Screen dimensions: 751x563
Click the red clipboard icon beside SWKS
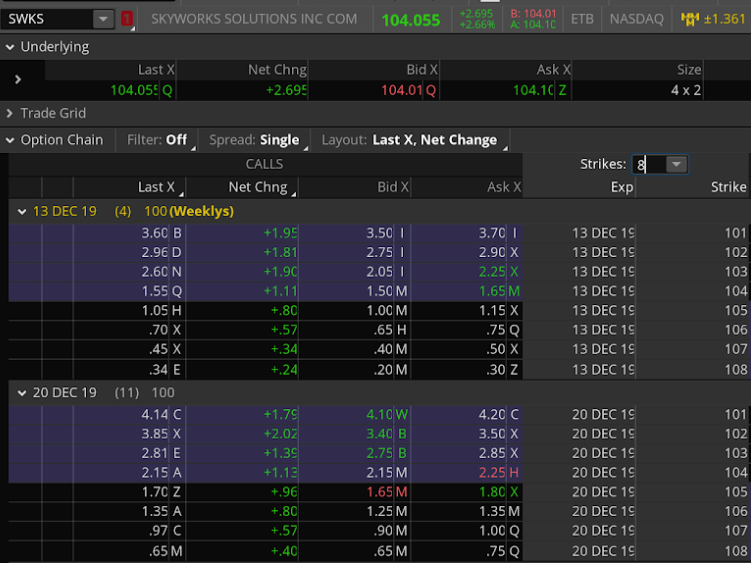127,19
